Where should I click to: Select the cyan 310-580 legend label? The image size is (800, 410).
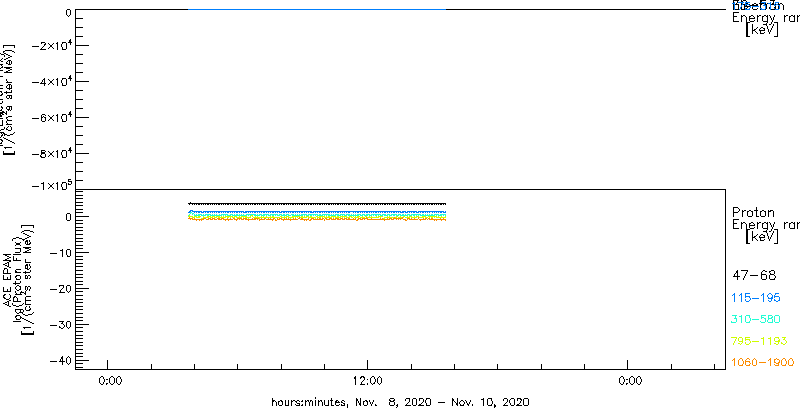[x=756, y=320]
